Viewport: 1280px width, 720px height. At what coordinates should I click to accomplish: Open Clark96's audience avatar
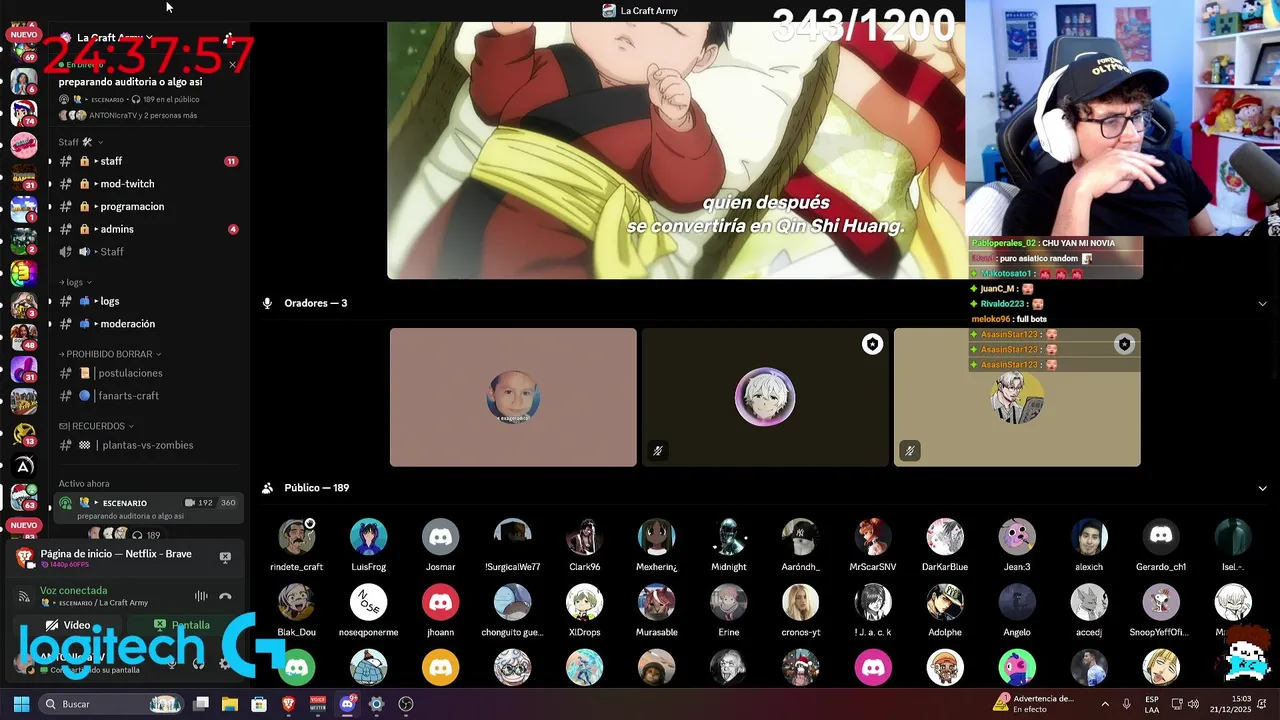pos(585,537)
